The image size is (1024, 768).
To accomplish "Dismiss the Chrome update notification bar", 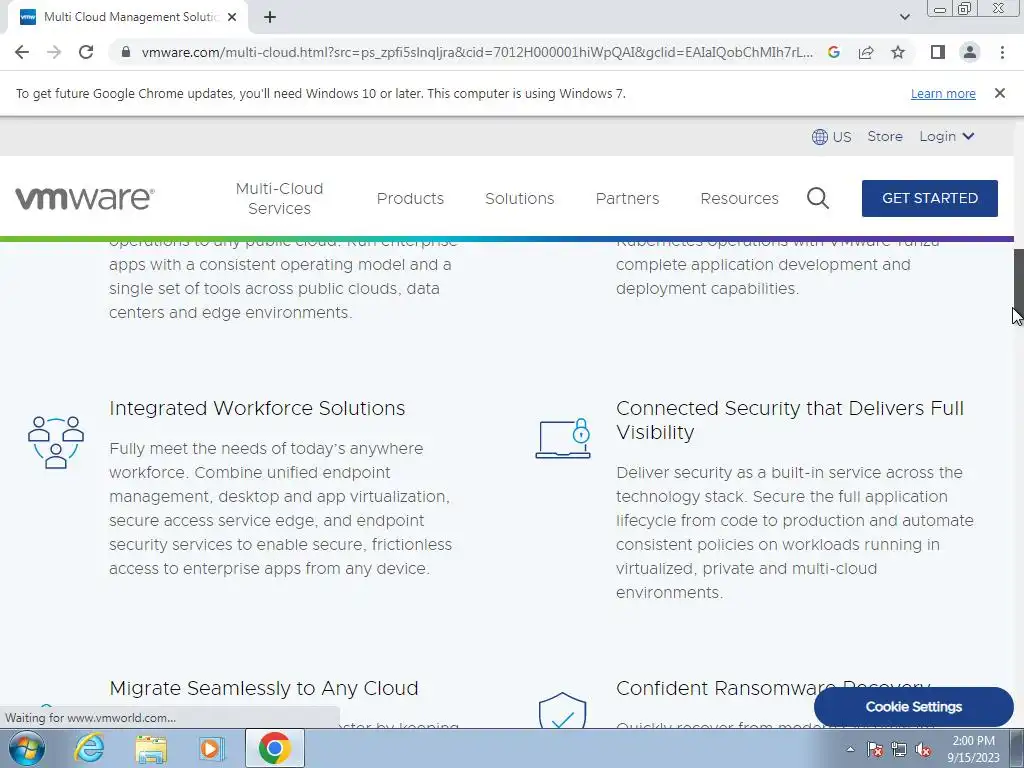I will [x=999, y=93].
